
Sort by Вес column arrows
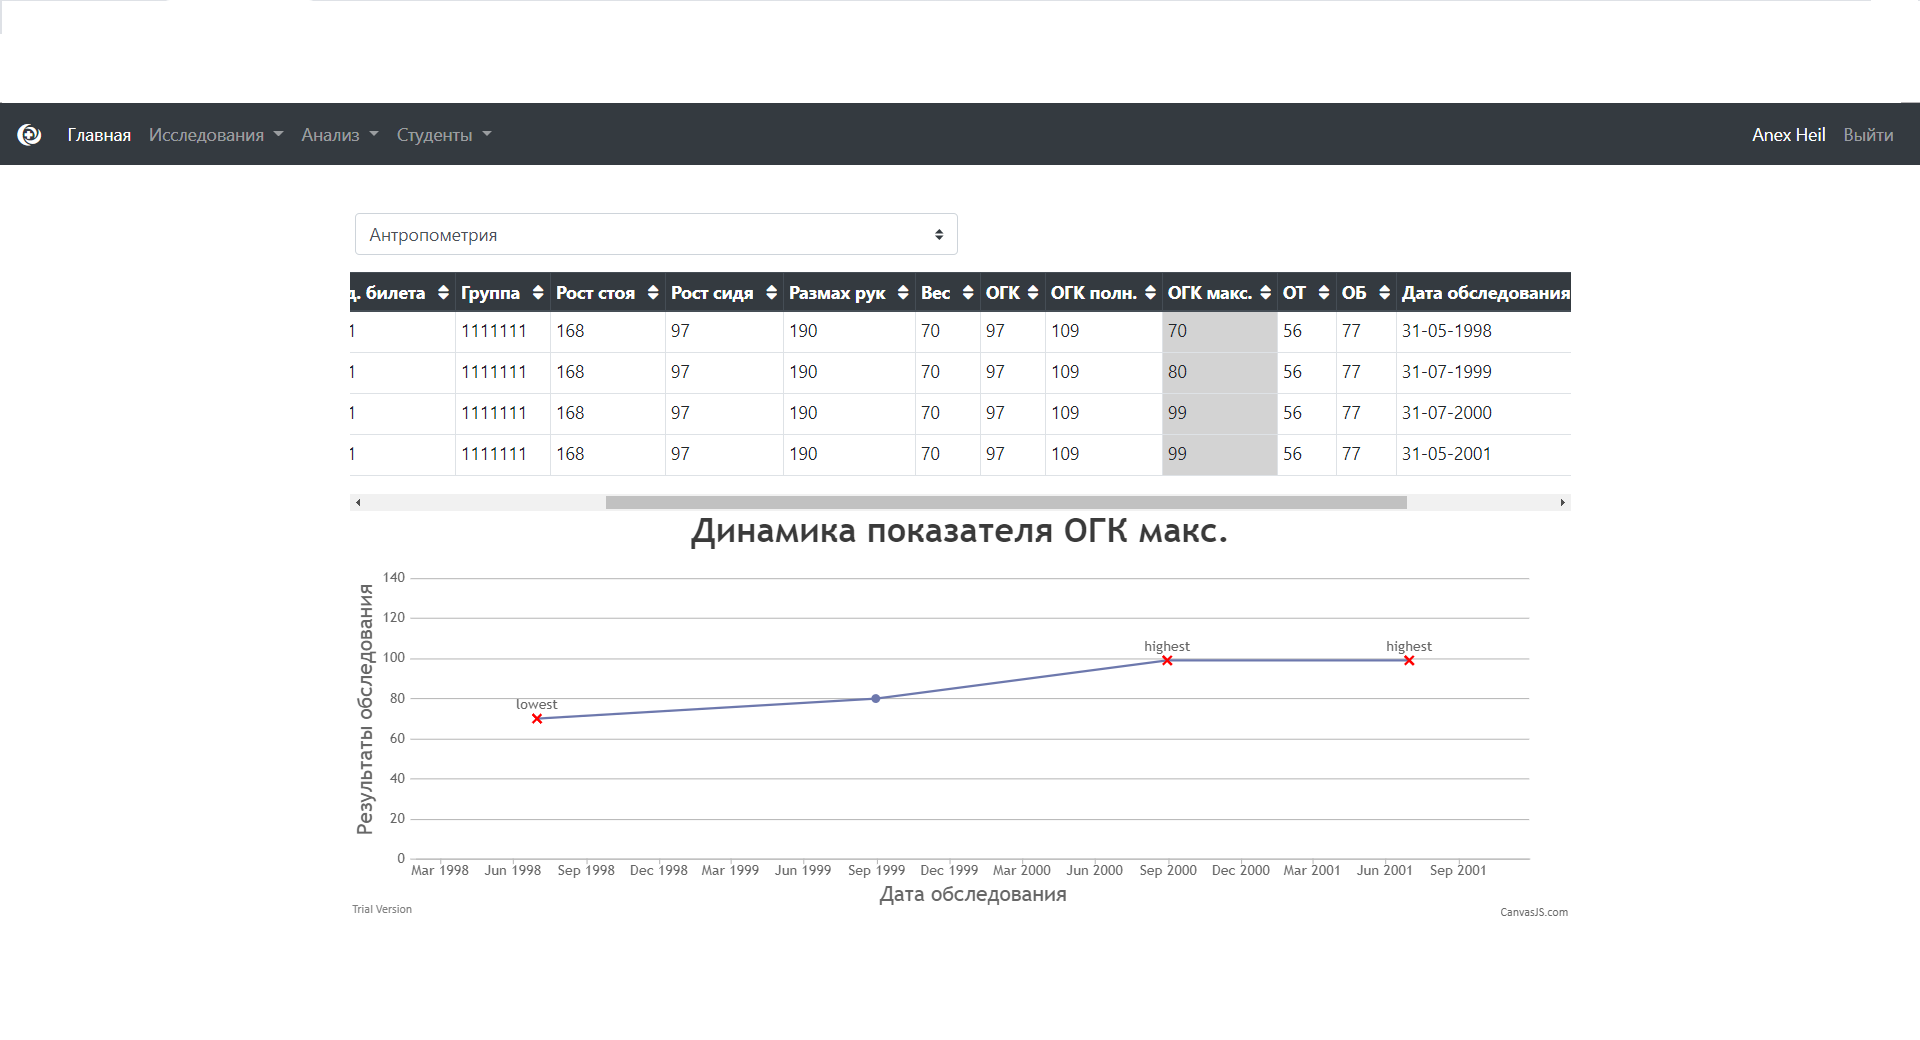(x=968, y=292)
